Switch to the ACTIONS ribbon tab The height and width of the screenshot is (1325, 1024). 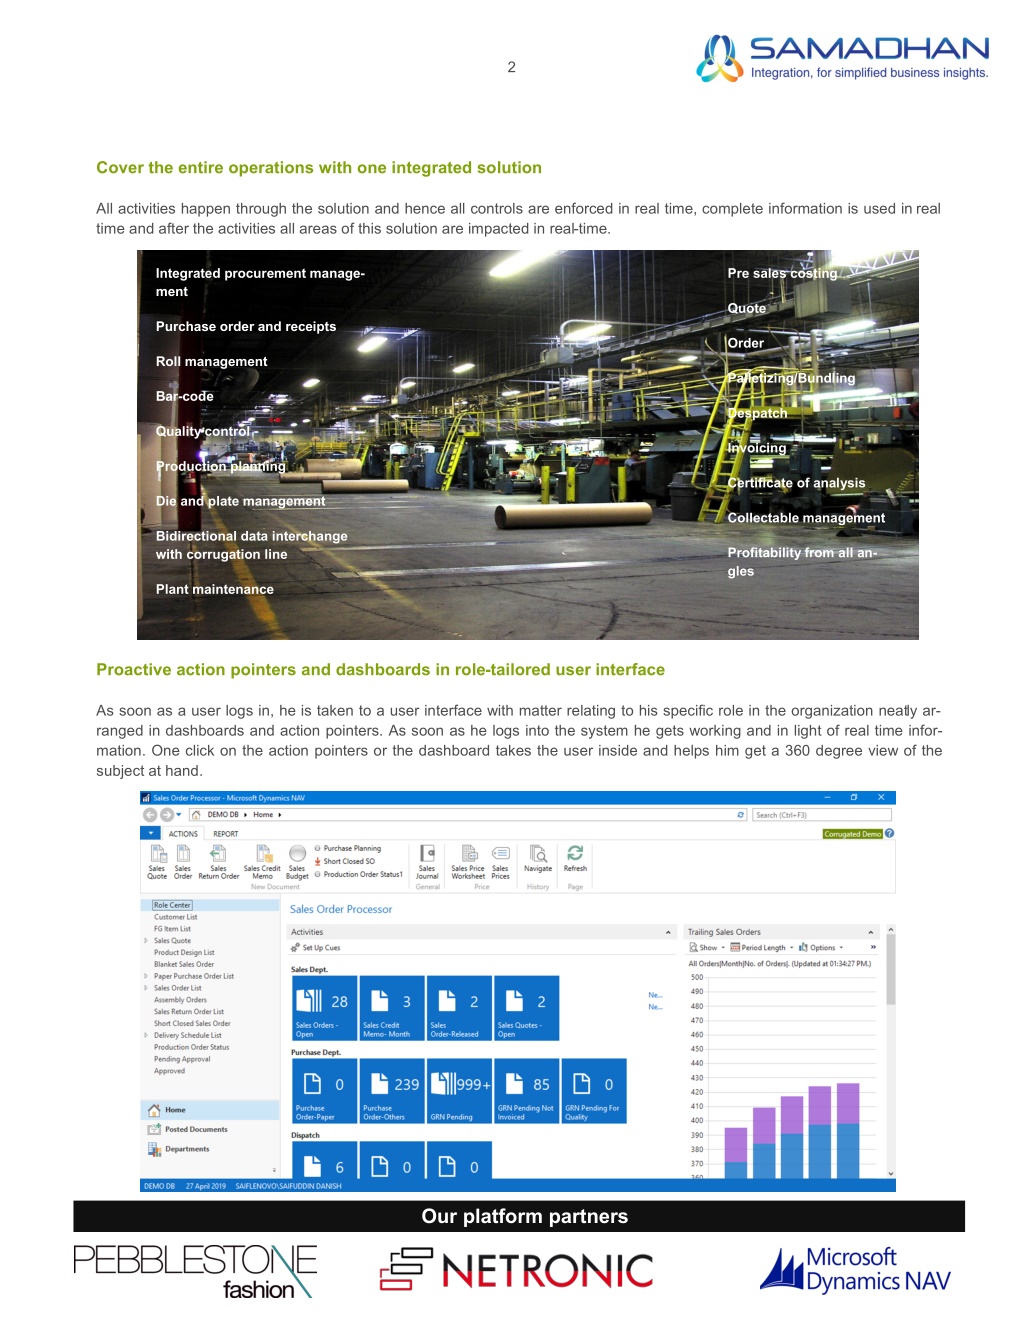183,834
